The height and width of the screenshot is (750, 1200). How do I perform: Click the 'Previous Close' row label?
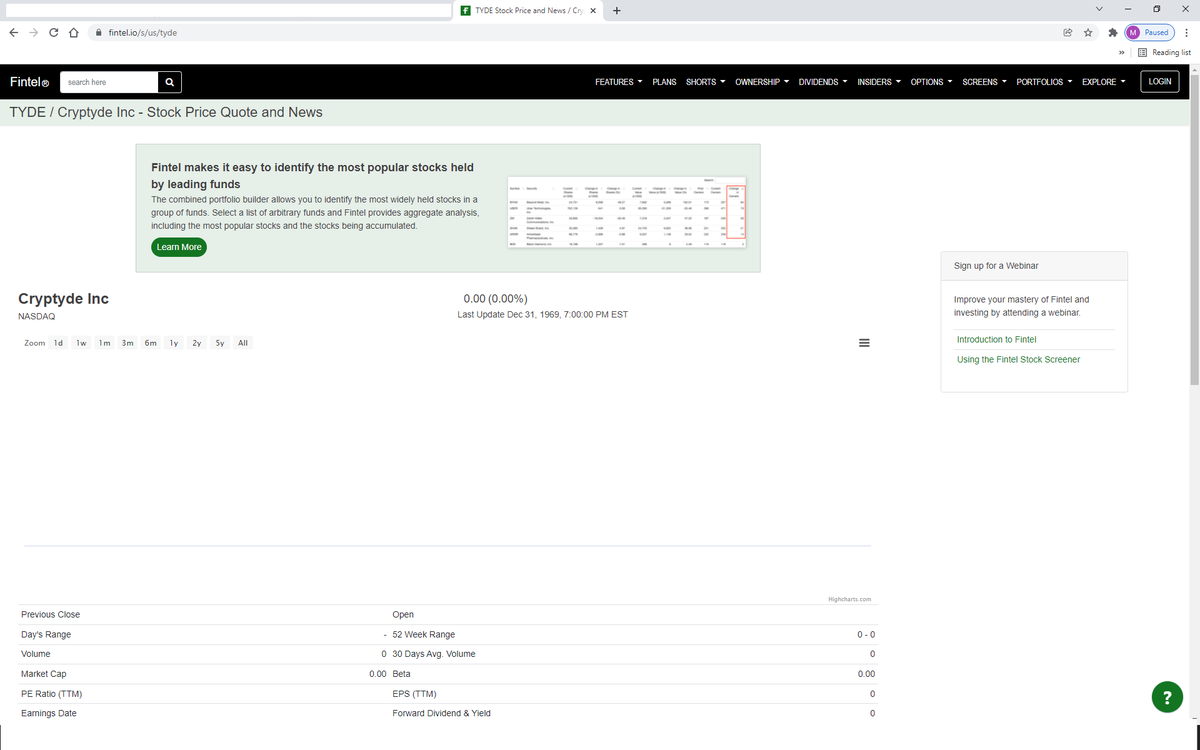(50, 614)
